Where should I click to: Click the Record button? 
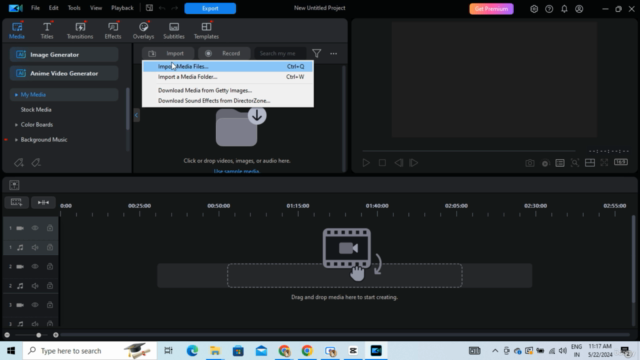coord(224,53)
